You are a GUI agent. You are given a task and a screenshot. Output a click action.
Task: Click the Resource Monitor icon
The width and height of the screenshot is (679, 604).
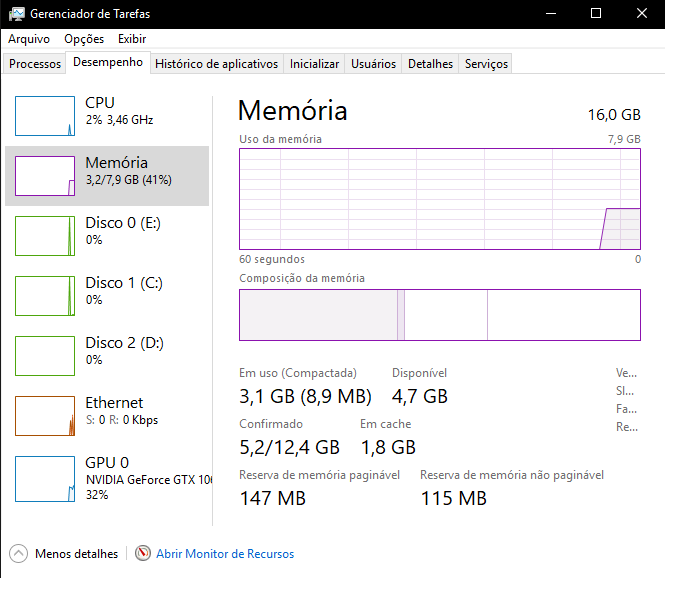click(x=143, y=553)
